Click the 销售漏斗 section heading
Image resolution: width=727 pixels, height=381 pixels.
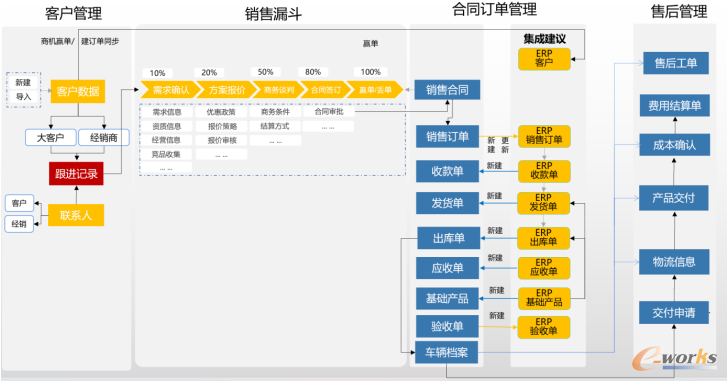point(273,14)
